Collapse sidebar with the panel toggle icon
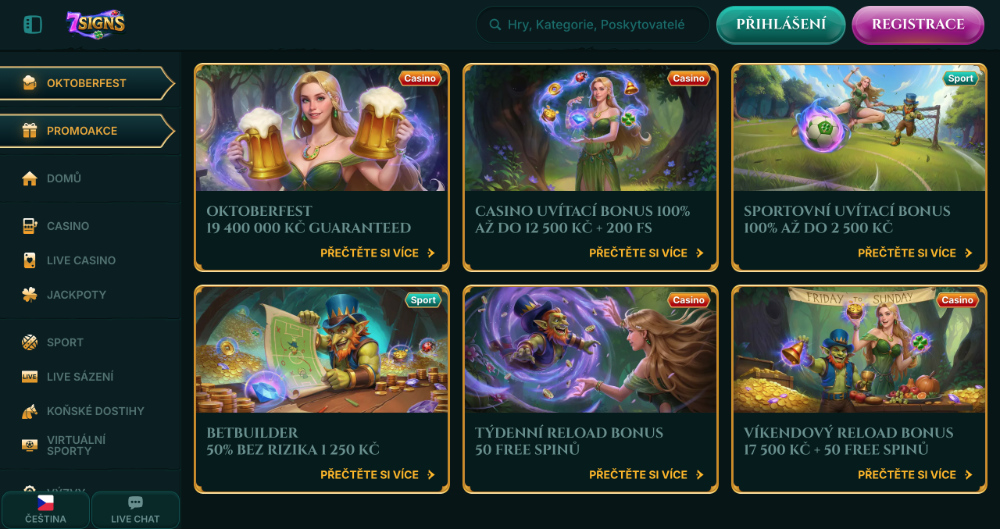The height and width of the screenshot is (529, 1000). pyautogui.click(x=33, y=25)
